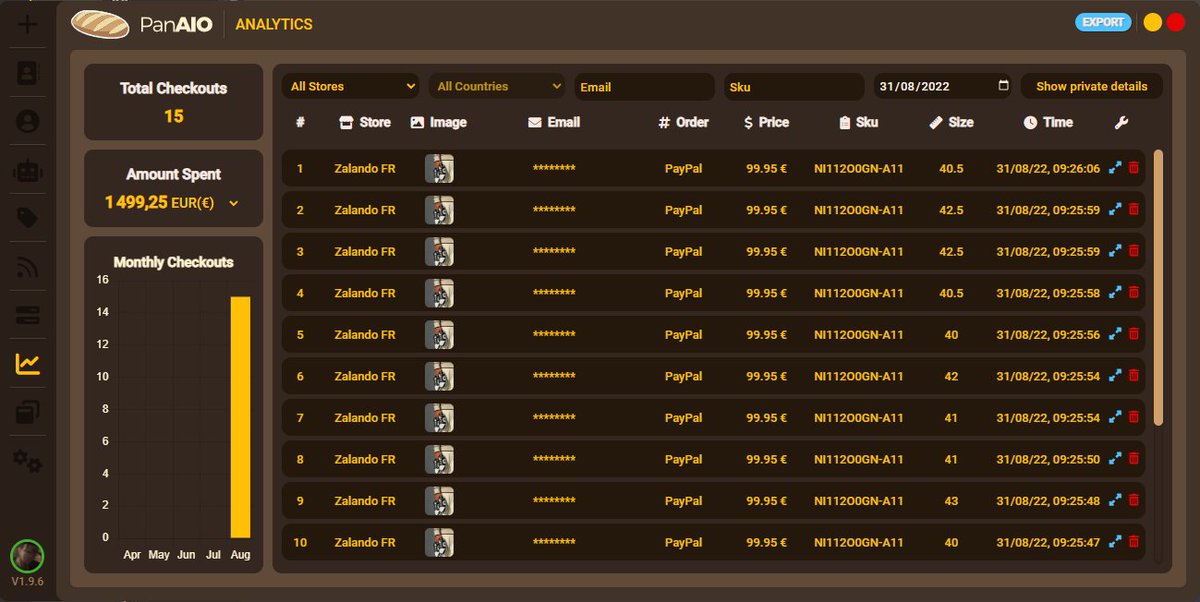The image size is (1200, 602).
Task: Open the tag sidebar icon
Action: (x=27, y=218)
